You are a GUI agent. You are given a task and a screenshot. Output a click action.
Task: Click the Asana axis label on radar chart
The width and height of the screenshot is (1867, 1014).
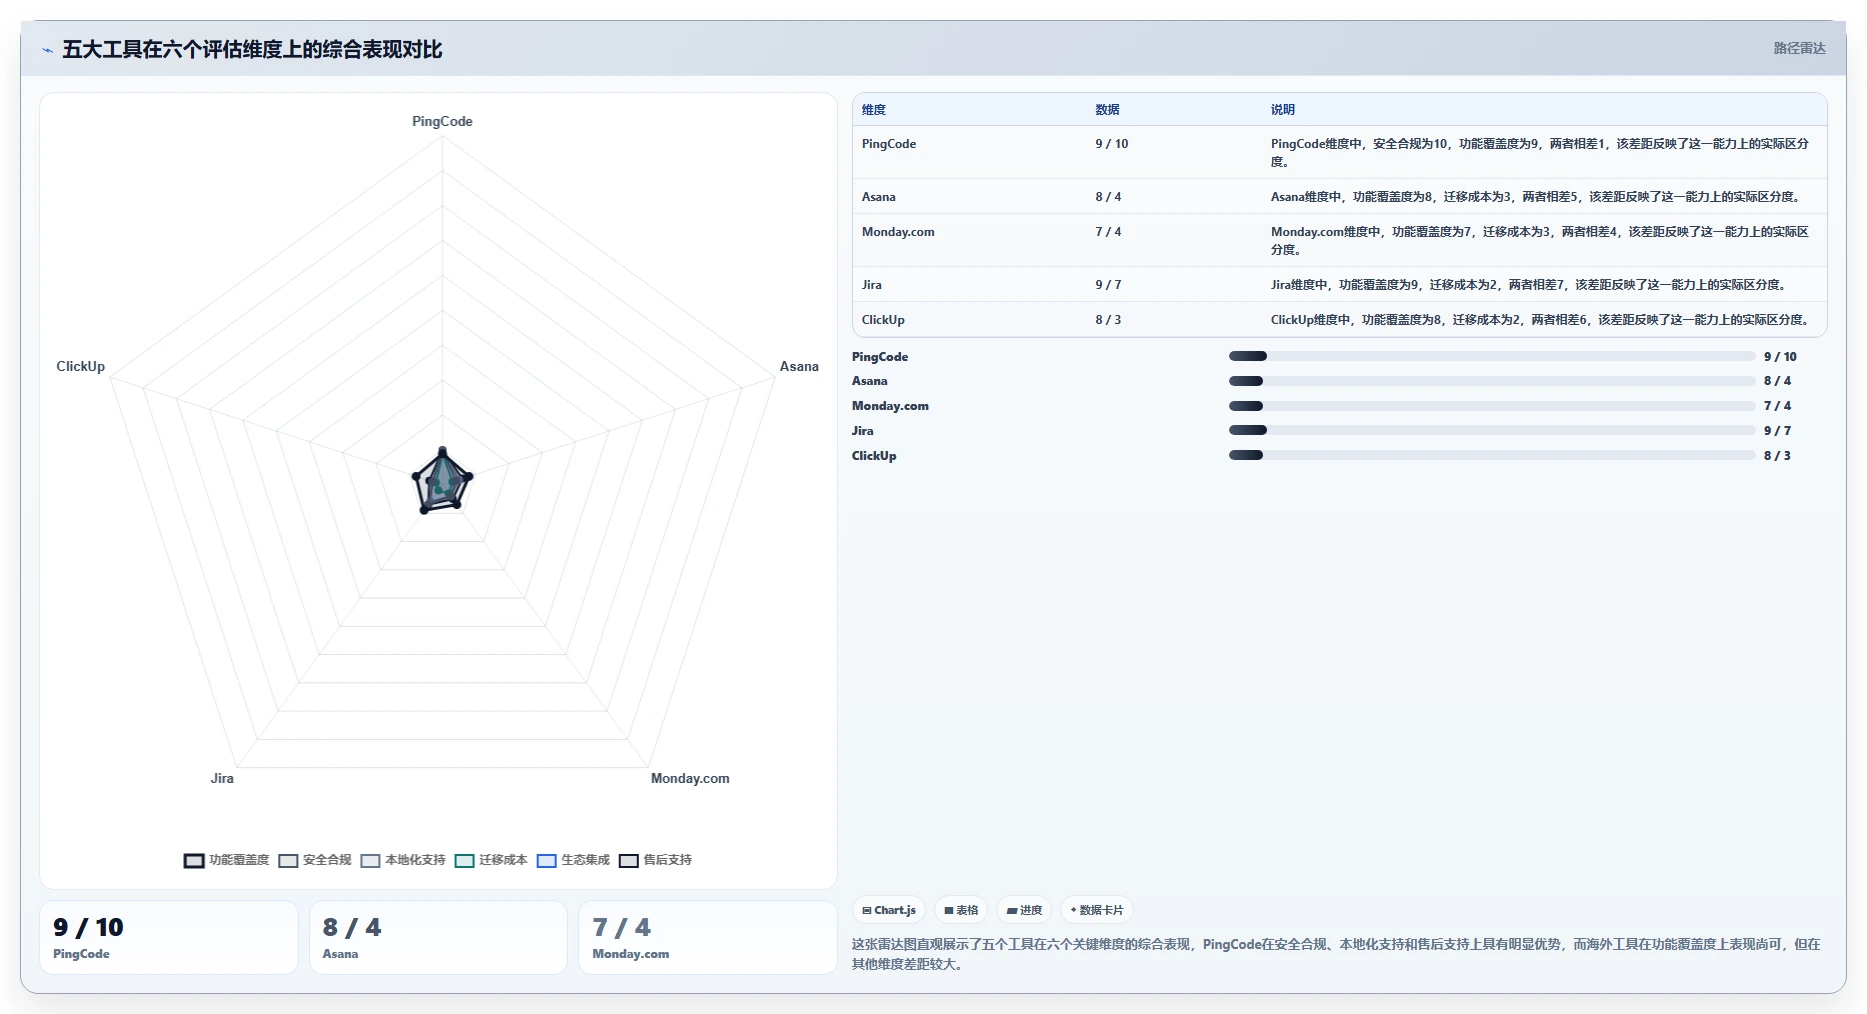click(x=799, y=366)
